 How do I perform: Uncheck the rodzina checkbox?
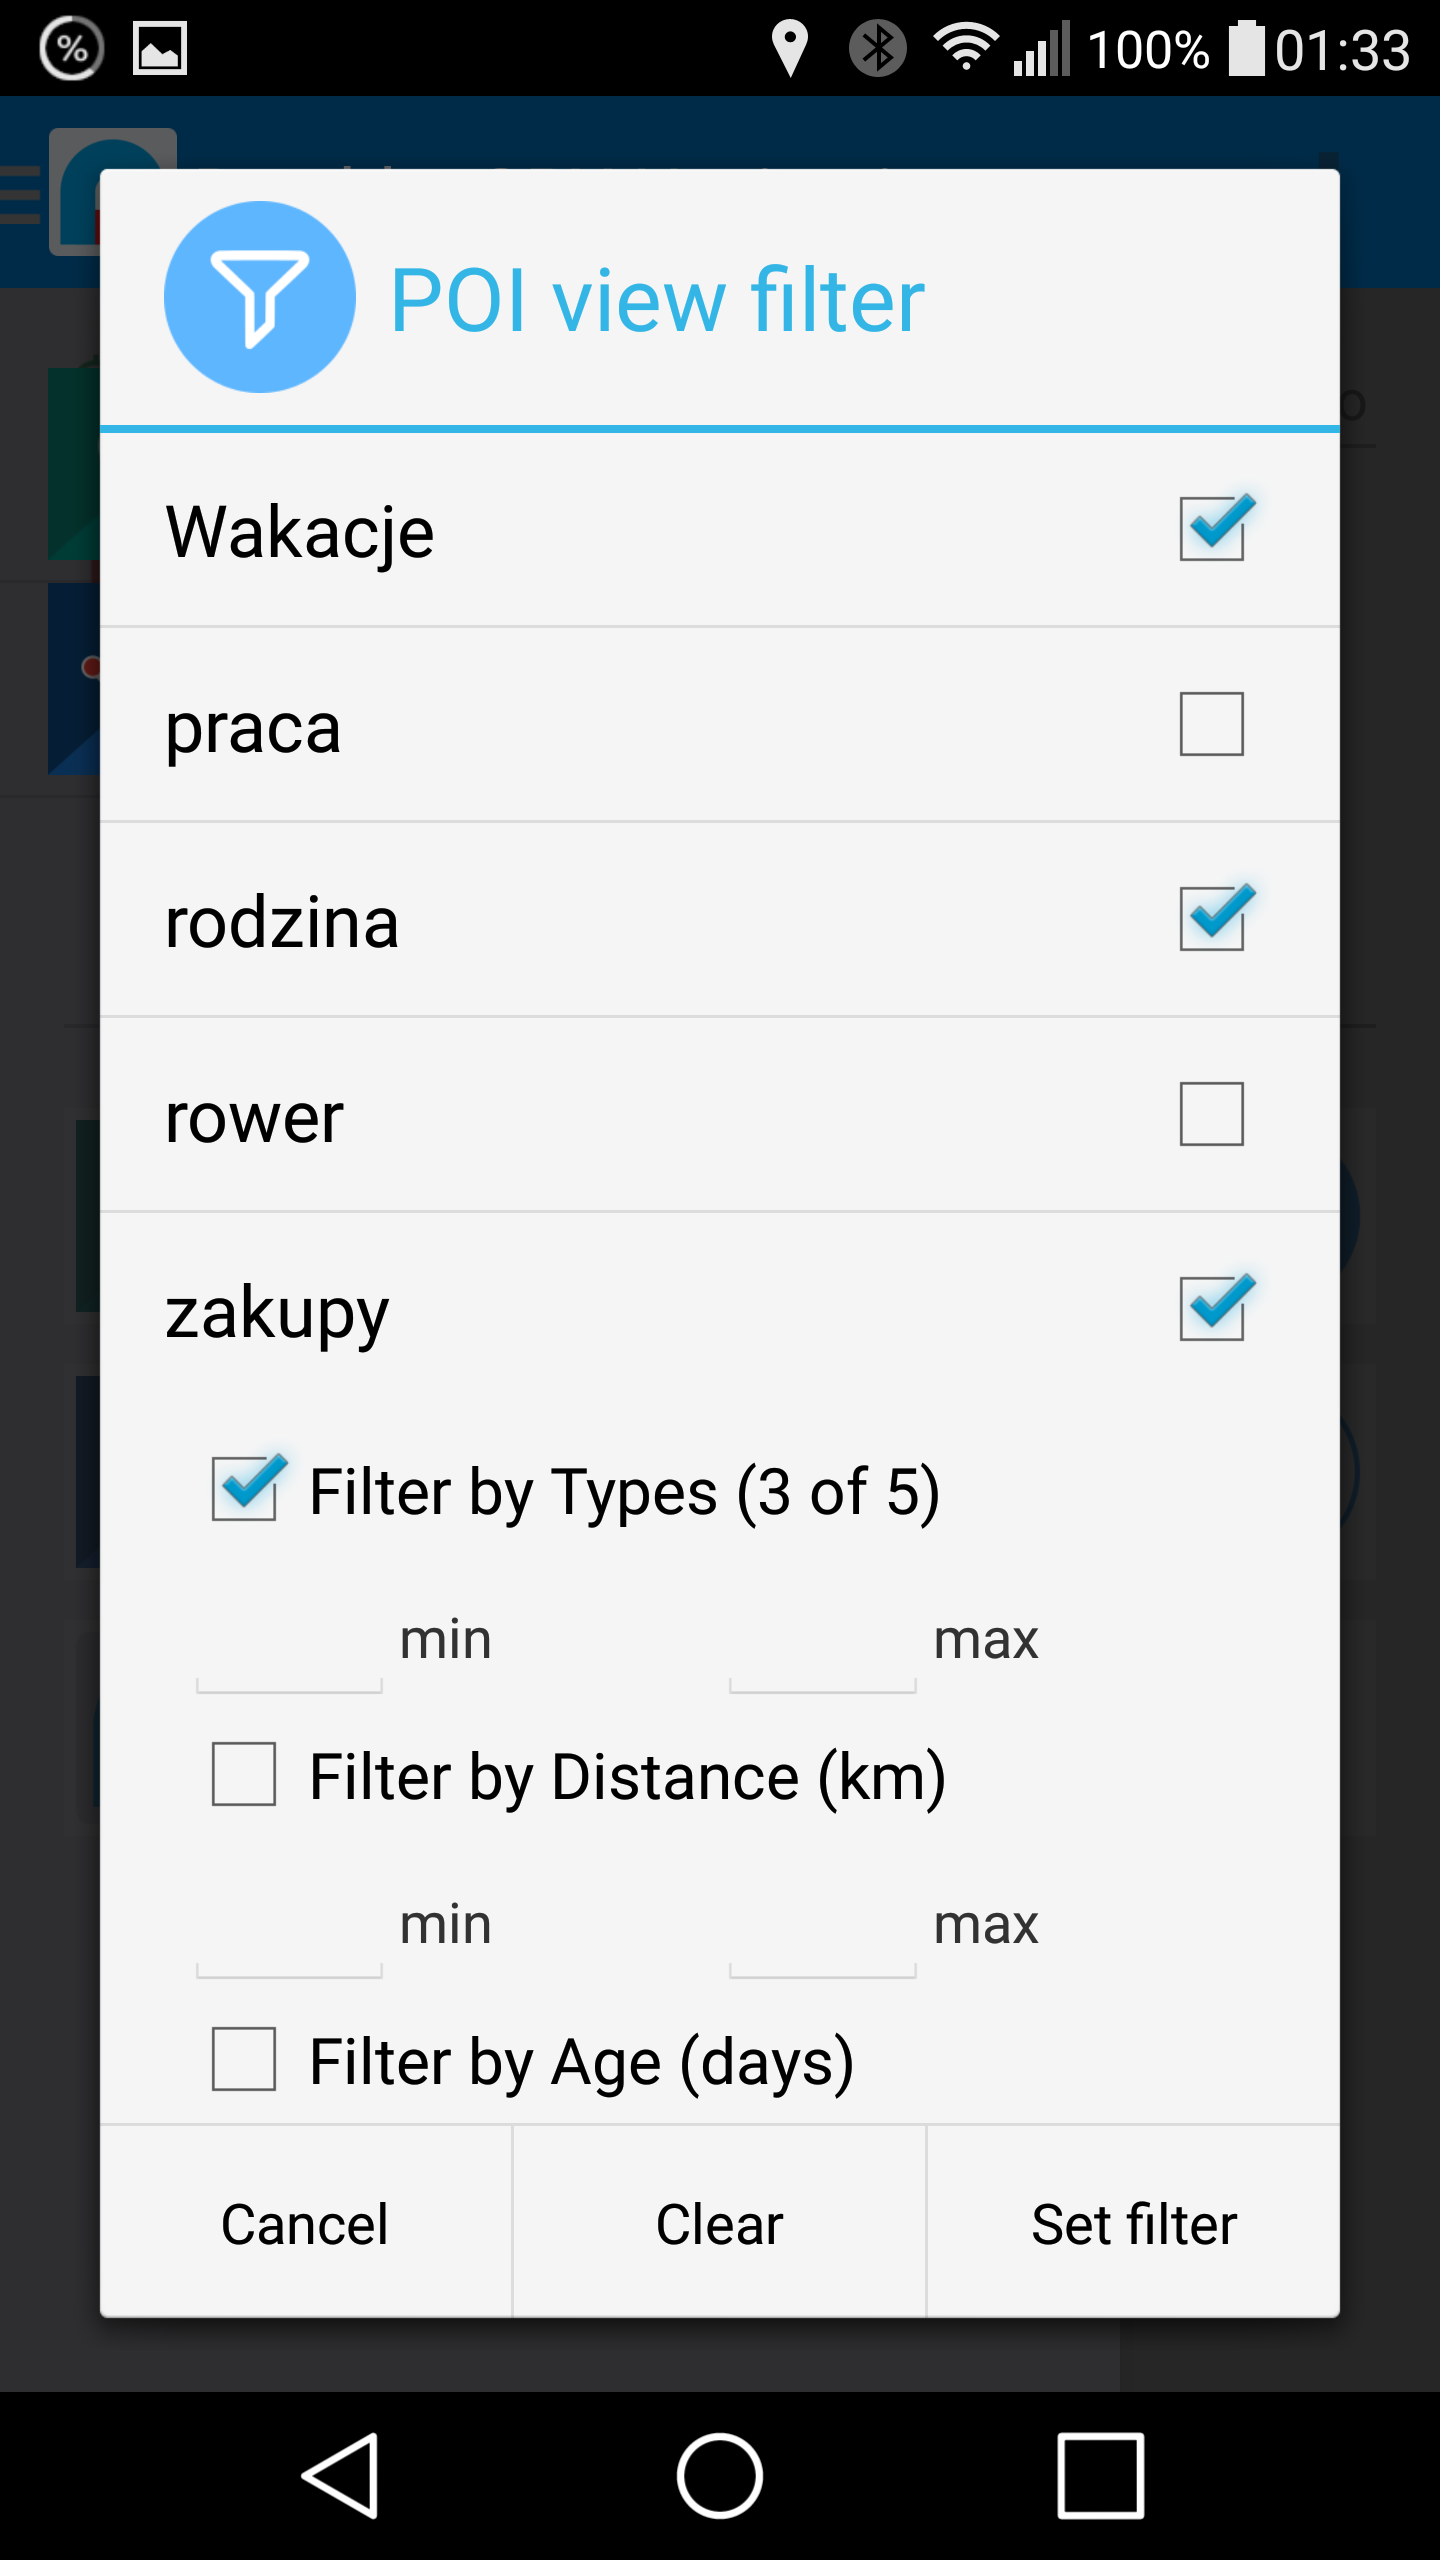point(1211,918)
